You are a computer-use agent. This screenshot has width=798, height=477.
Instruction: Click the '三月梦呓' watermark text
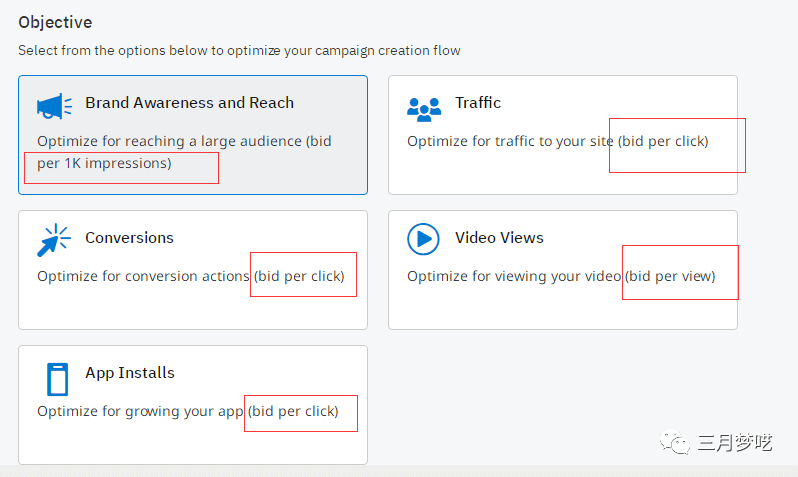point(734,441)
